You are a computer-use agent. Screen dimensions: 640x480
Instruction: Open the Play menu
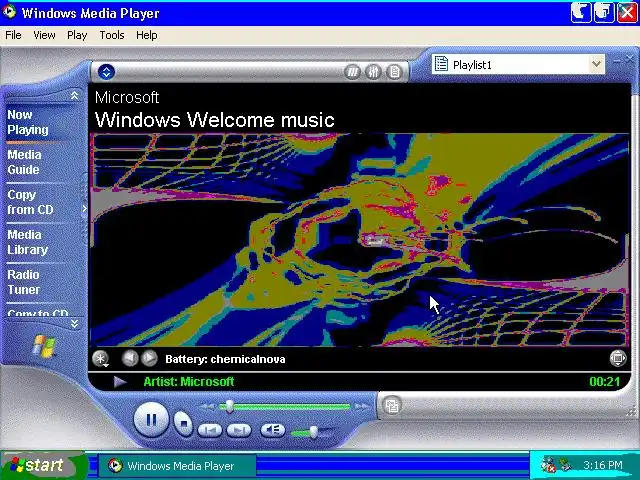tap(77, 35)
